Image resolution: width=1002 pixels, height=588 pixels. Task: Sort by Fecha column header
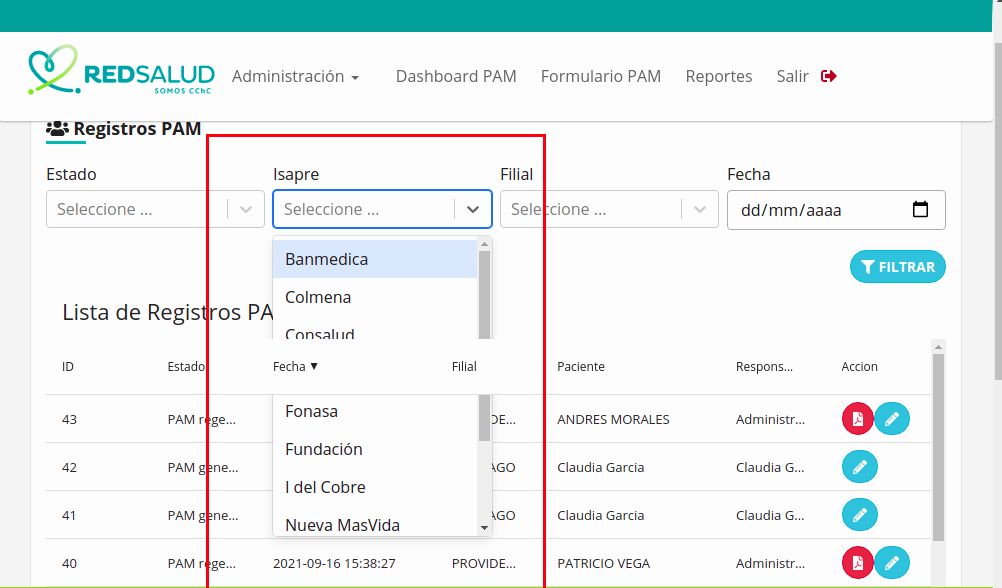click(x=295, y=366)
